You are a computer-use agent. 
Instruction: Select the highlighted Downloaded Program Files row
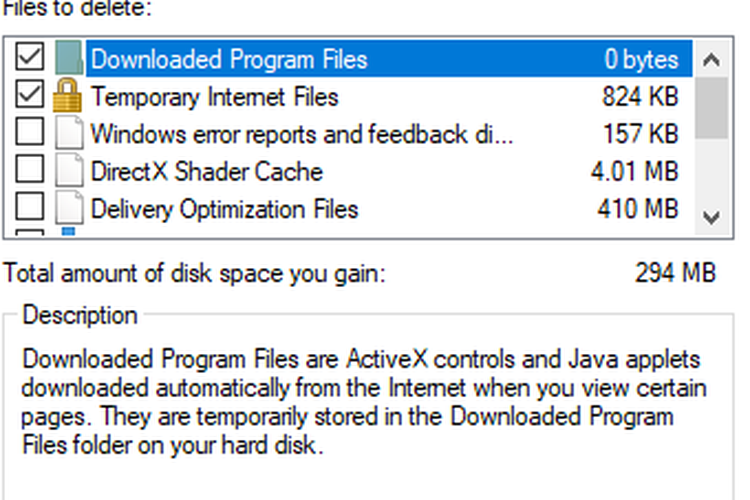click(x=389, y=59)
